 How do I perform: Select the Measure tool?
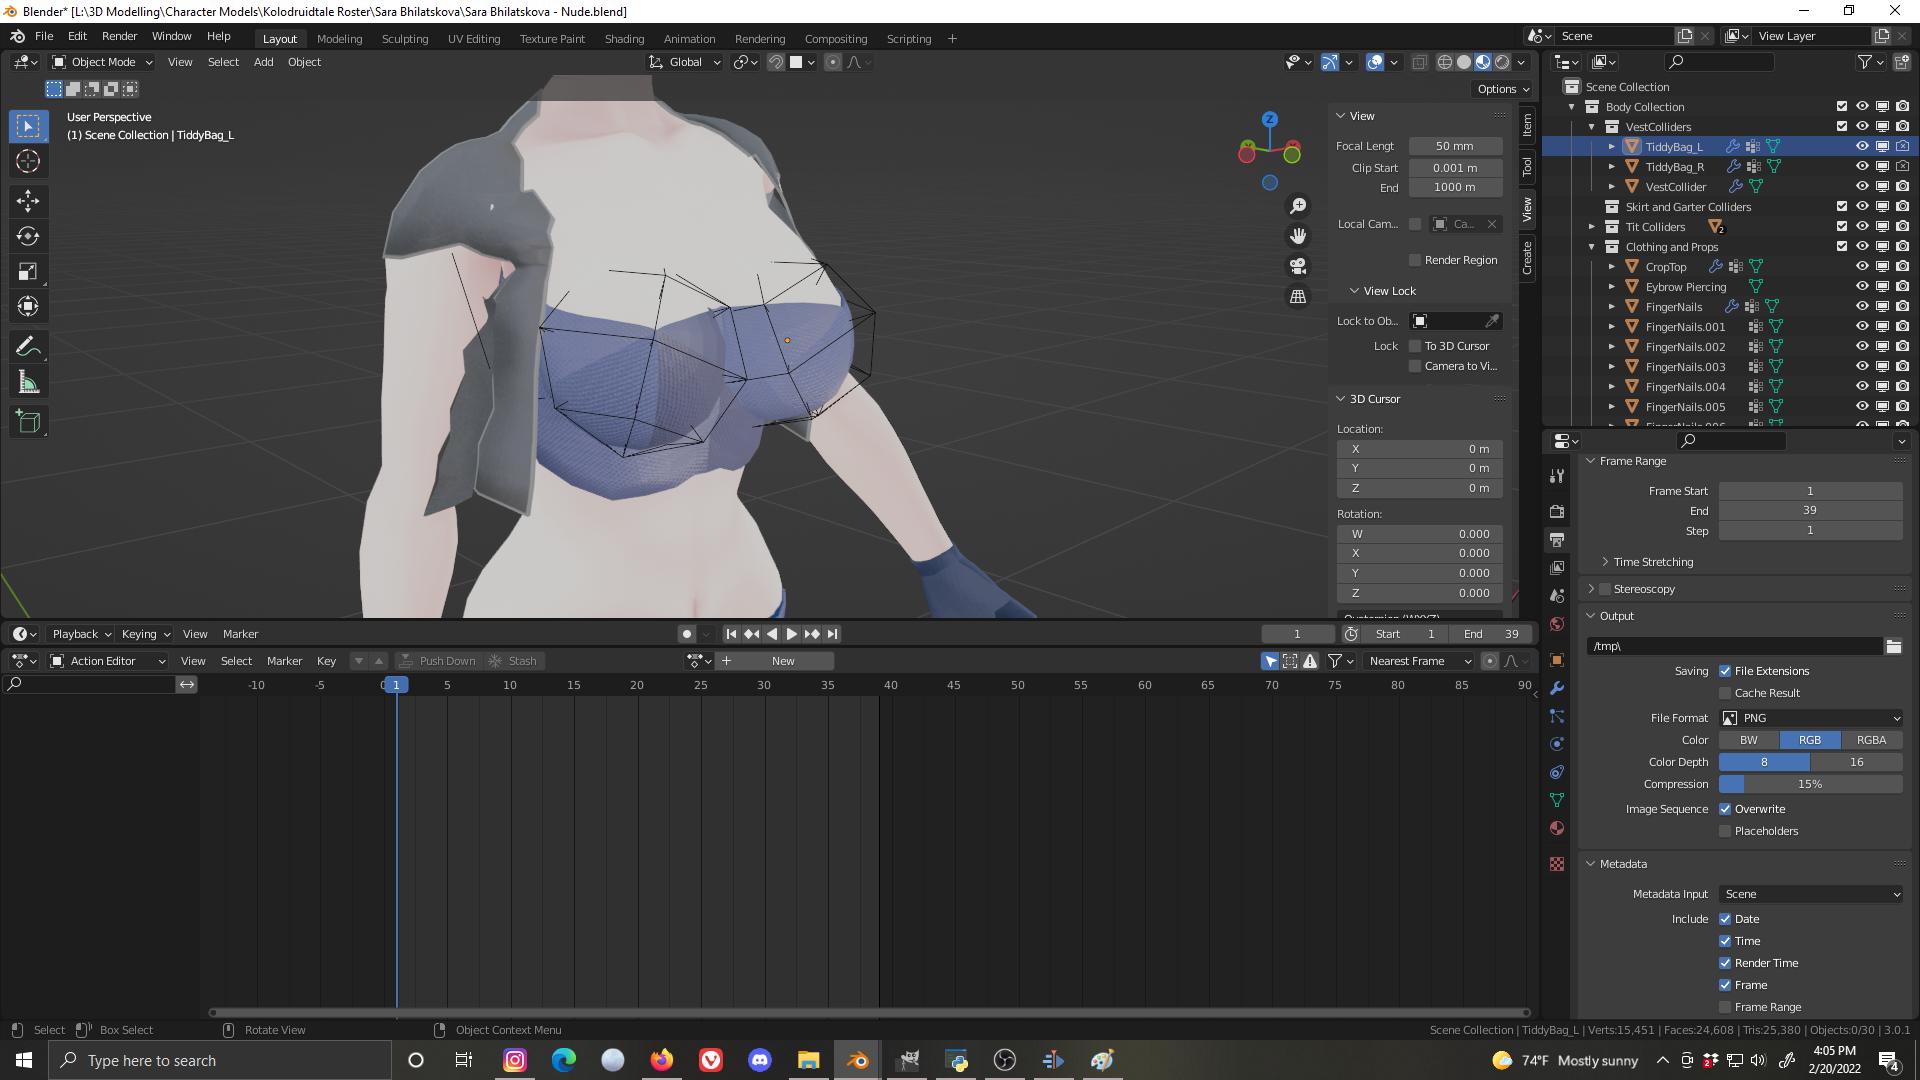(28, 382)
